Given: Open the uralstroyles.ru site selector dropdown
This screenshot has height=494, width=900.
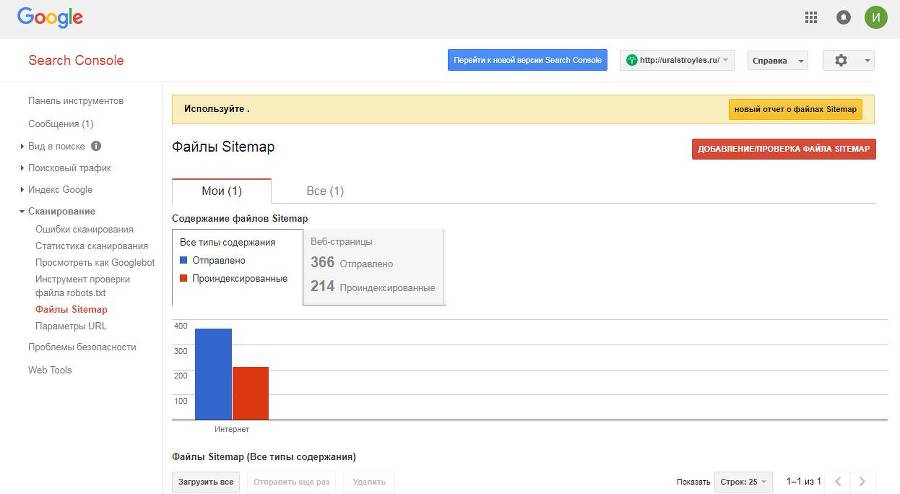Looking at the screenshot, I should pyautogui.click(x=677, y=60).
